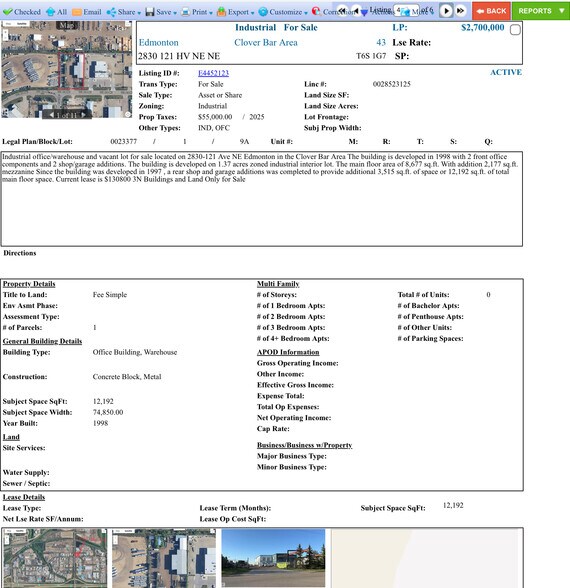Select the All listings icon

pyautogui.click(x=50, y=12)
